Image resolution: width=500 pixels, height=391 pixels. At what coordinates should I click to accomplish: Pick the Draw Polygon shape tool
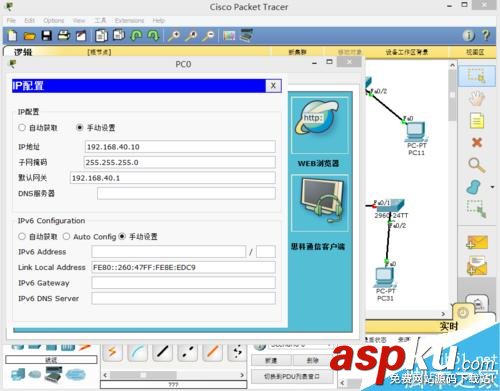474,187
